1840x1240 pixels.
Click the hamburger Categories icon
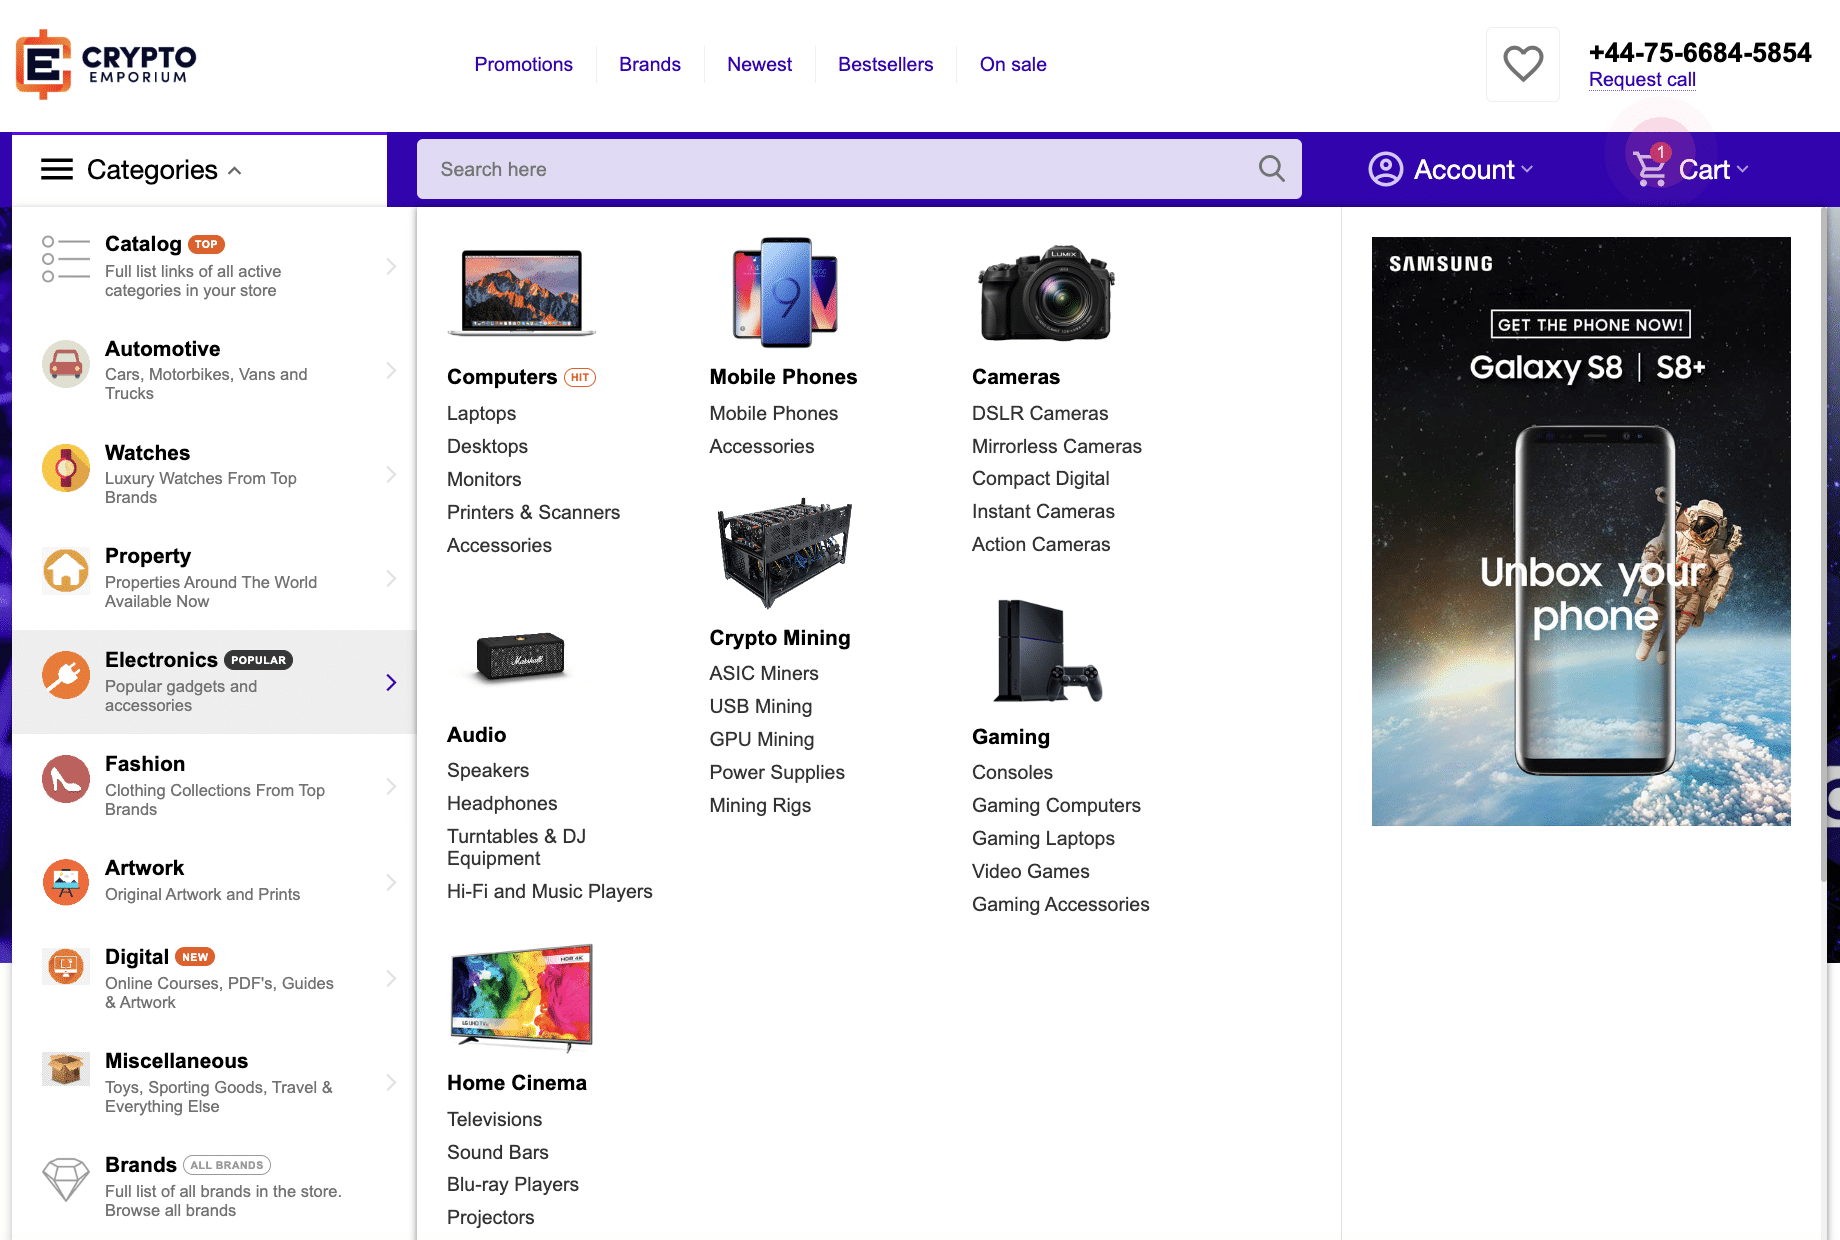tap(57, 170)
